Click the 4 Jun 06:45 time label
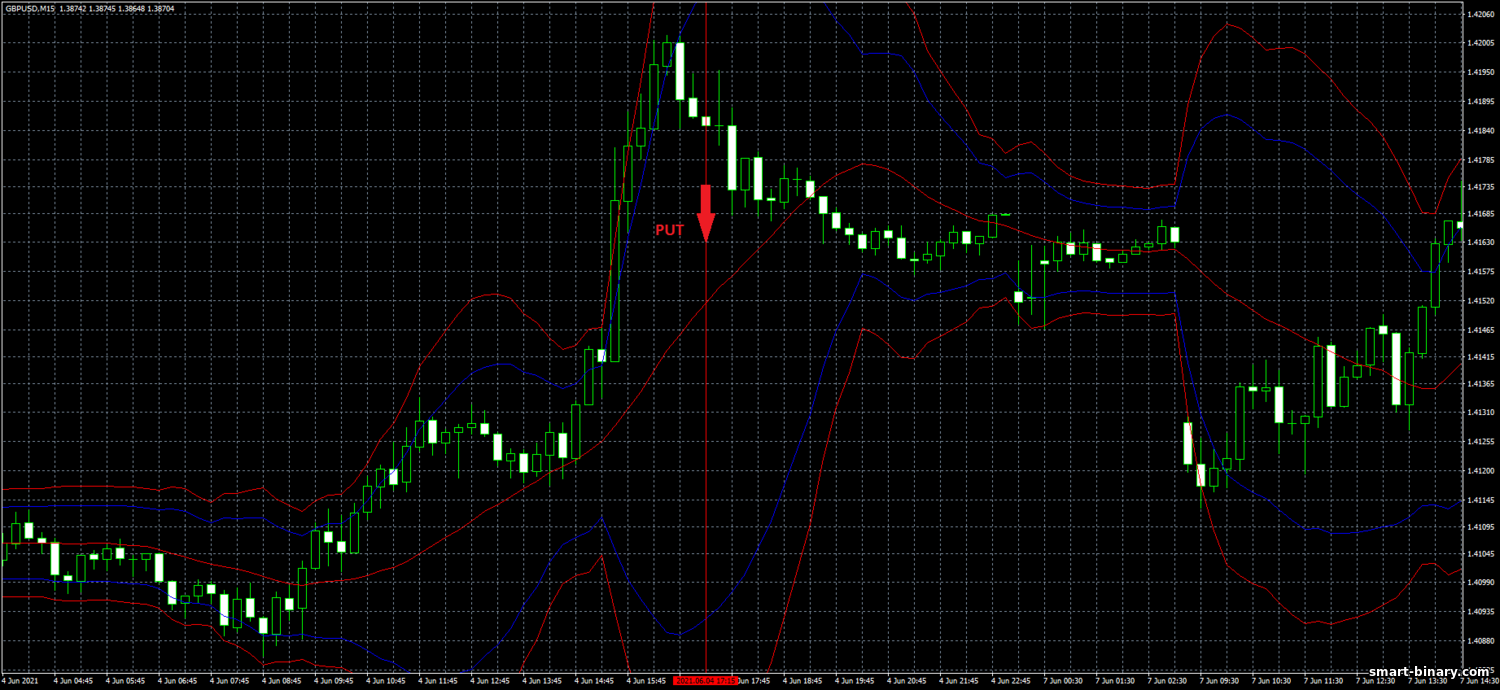1500x690 pixels. coord(178,680)
